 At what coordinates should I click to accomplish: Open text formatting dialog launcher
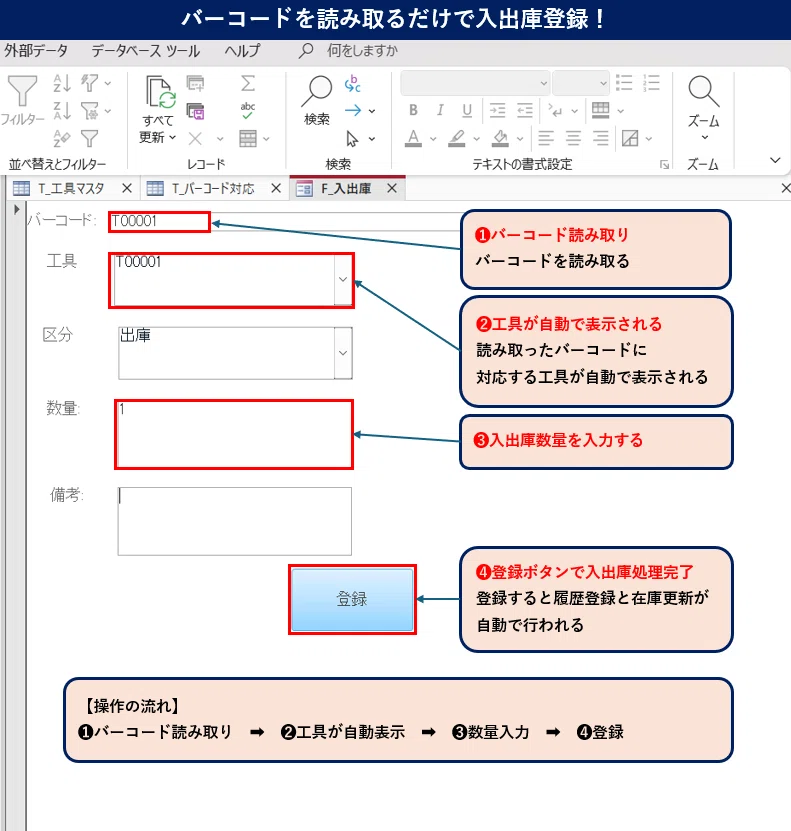pyautogui.click(x=664, y=165)
